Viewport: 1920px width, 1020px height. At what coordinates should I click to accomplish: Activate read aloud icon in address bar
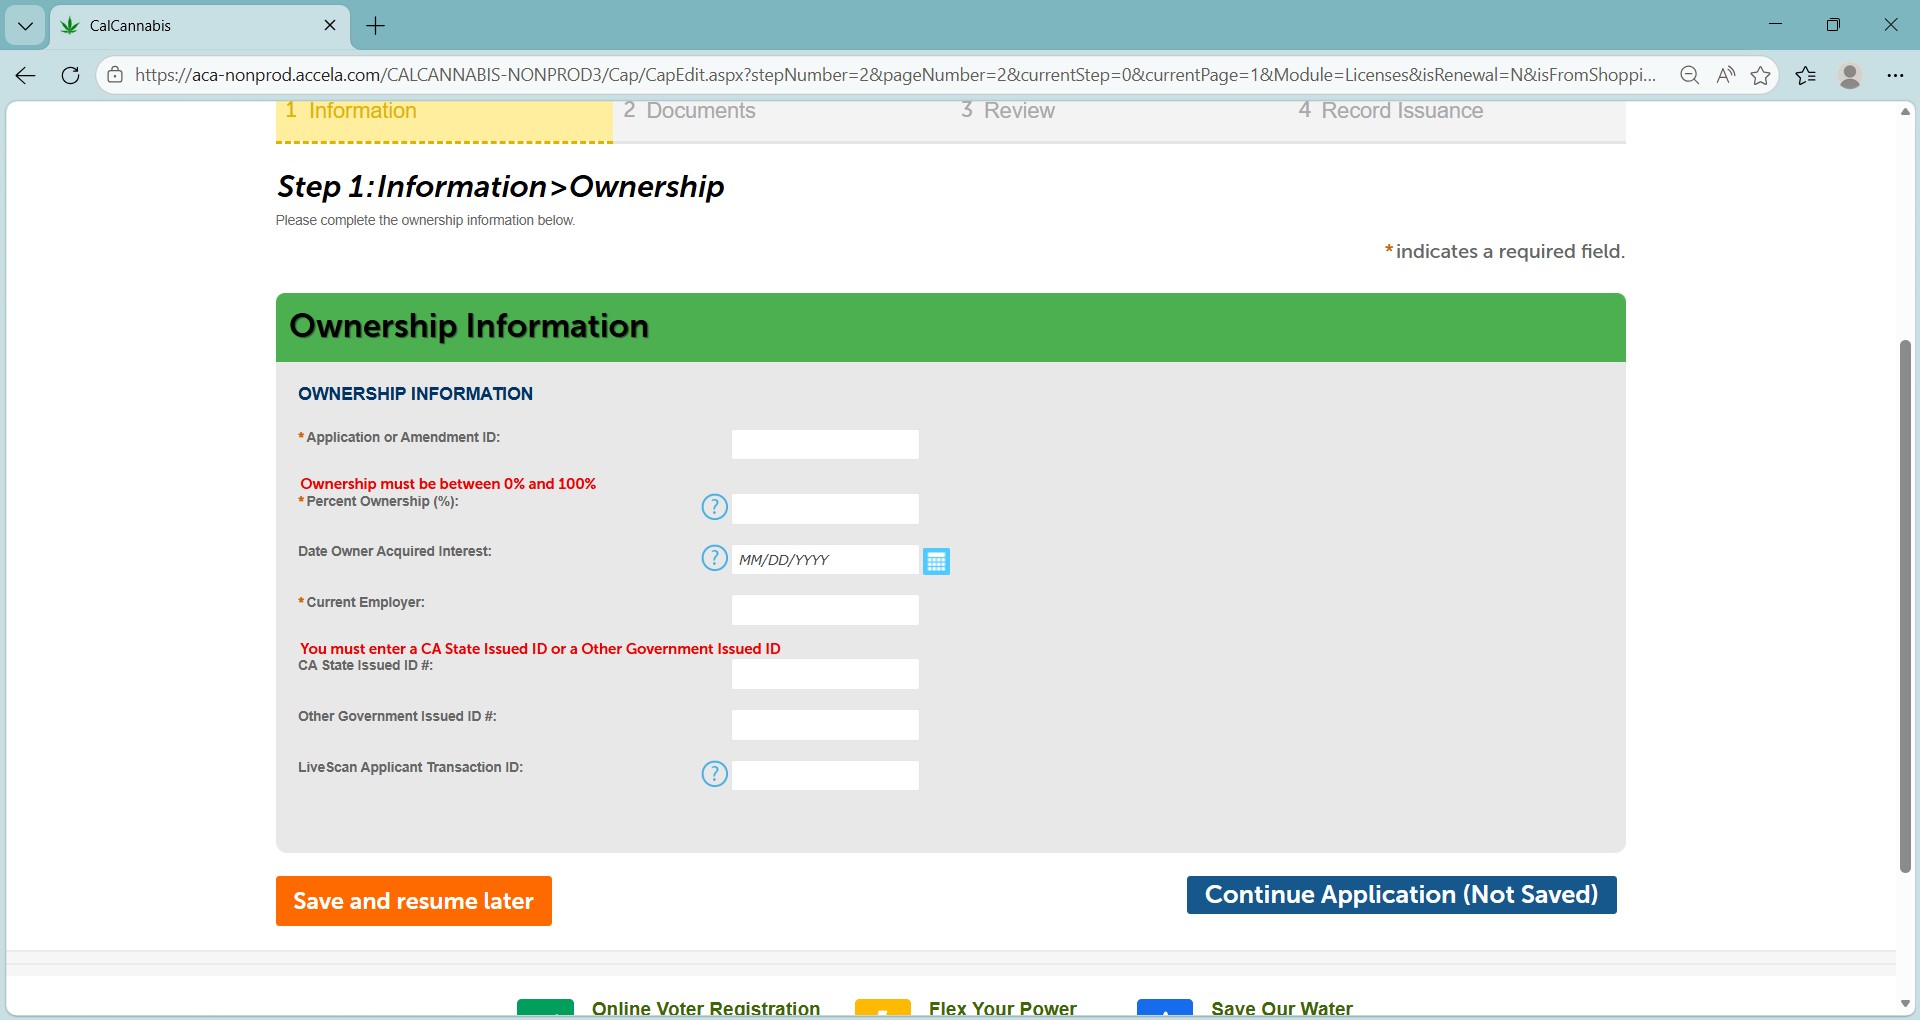click(1725, 75)
